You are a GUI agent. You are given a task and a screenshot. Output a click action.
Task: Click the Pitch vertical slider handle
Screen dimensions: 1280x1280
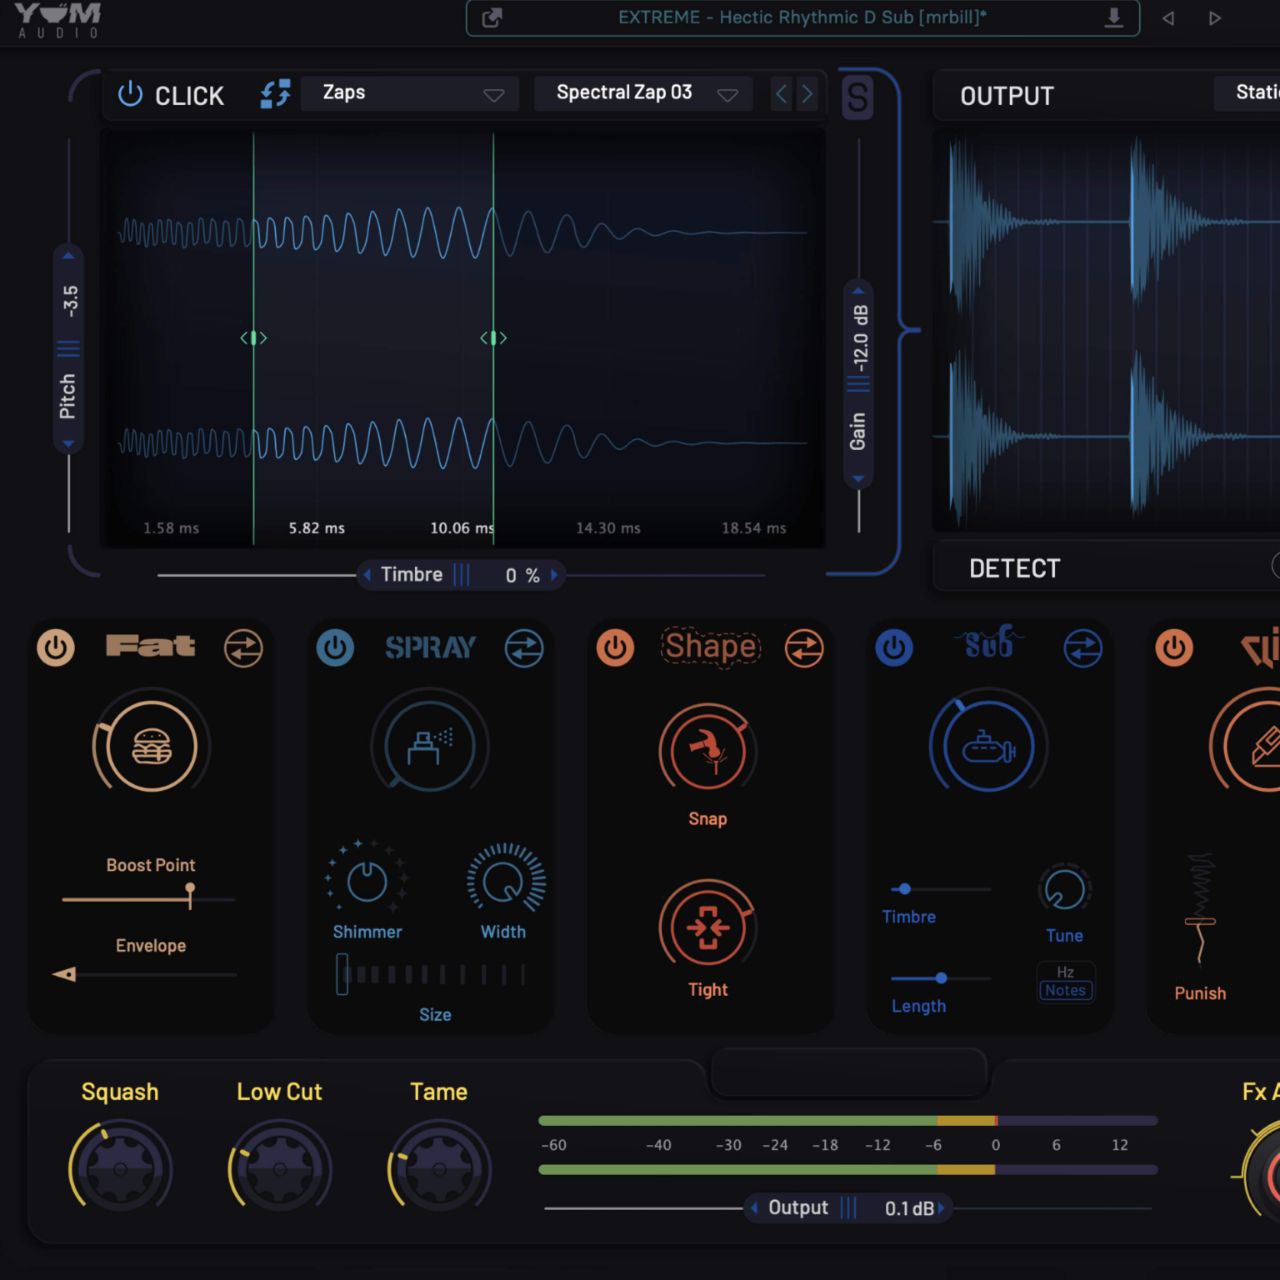[68, 349]
